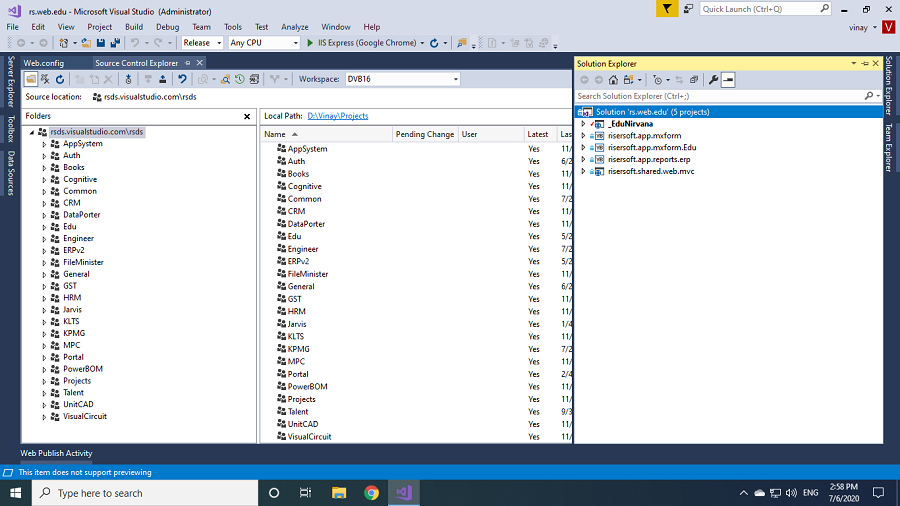Collapse the rsds.visualstudio.com\rsds root node
Image resolution: width=900 pixels, height=506 pixels.
[x=32, y=132]
